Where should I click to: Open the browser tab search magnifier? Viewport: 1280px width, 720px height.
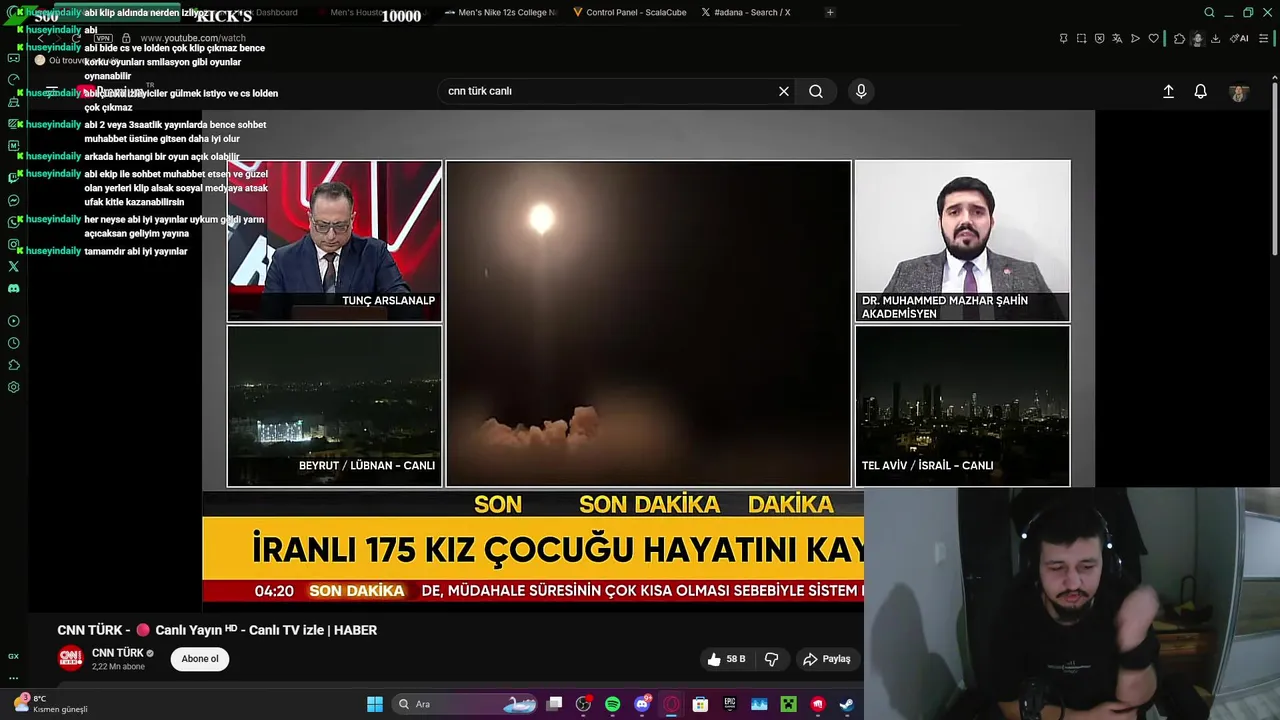click(1209, 12)
